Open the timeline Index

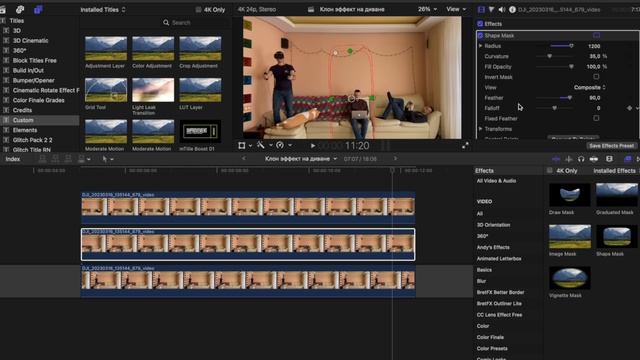pos(13,159)
